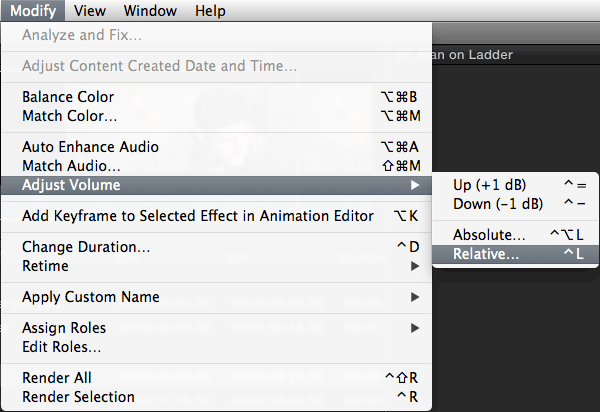Expand the Retime submenu
The height and width of the screenshot is (412, 600).
pyautogui.click(x=45, y=266)
